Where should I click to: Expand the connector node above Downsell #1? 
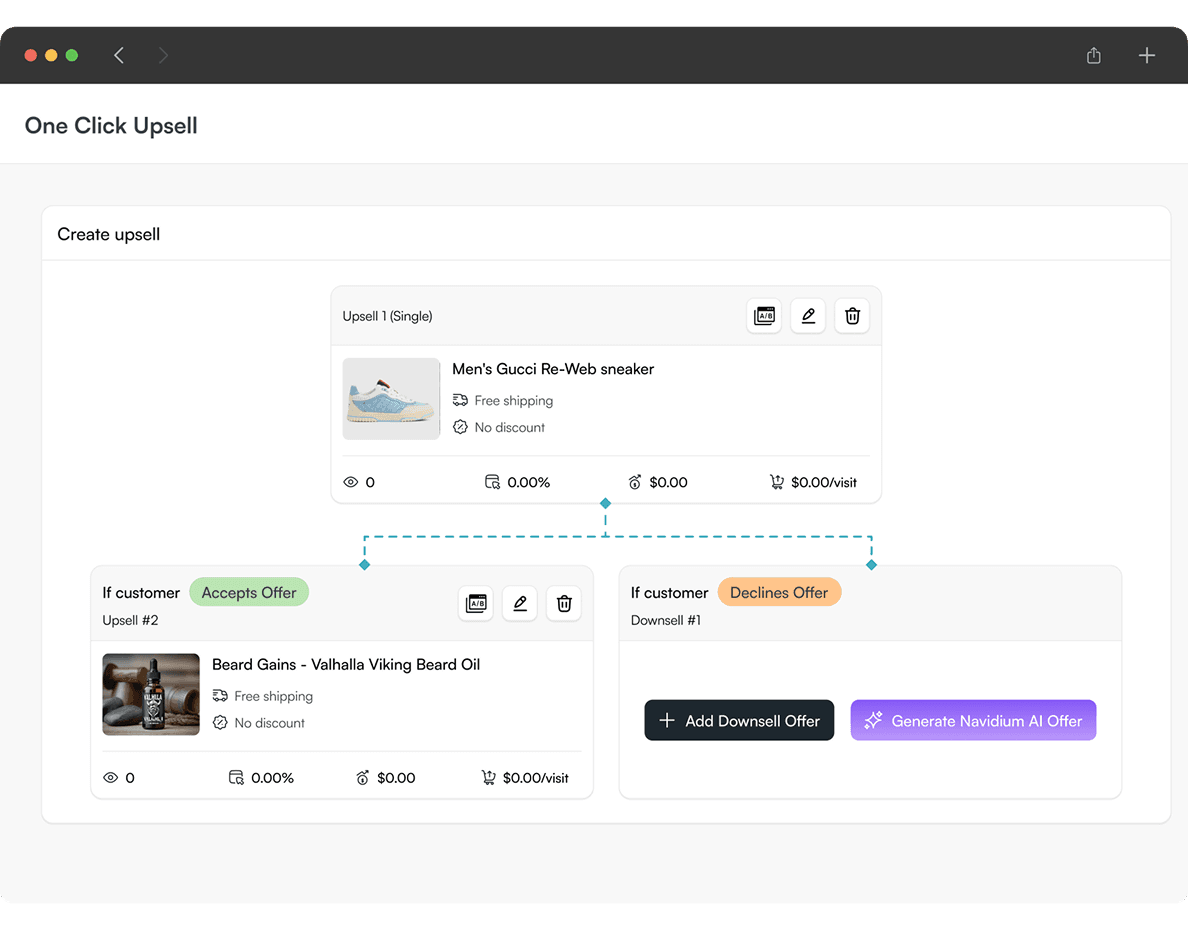[x=871, y=564]
